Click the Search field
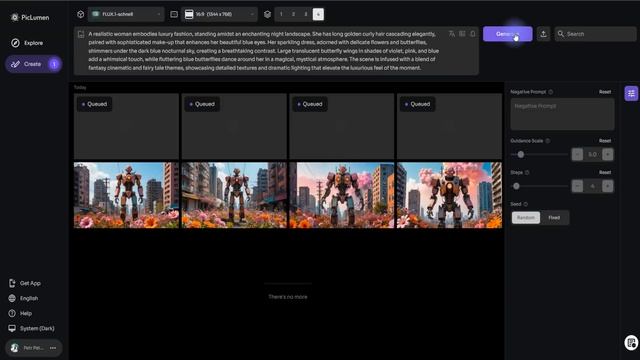This screenshot has height=360, width=640. pyautogui.click(x=596, y=34)
